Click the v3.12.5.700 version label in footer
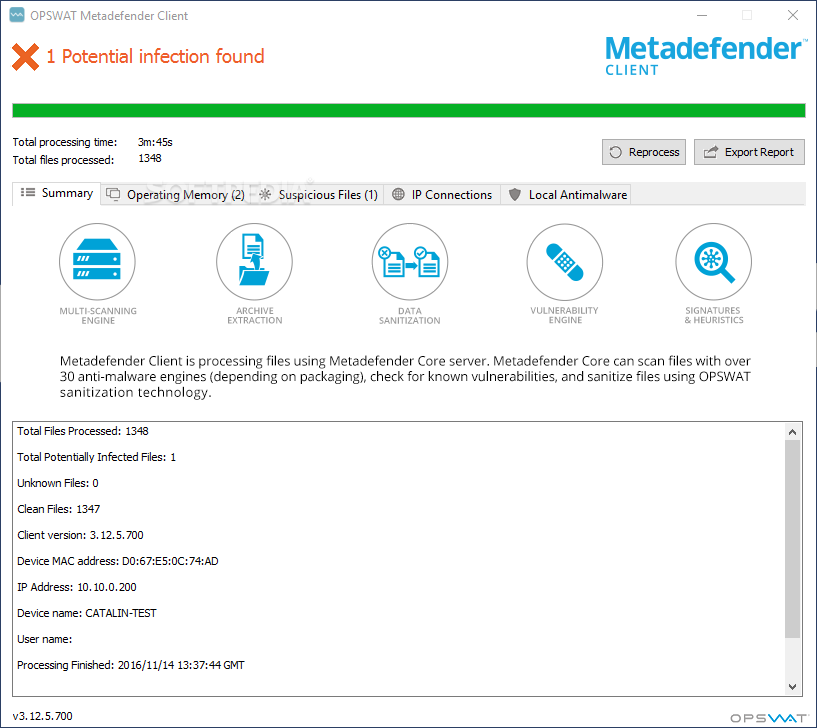The image size is (817, 728). [43, 716]
